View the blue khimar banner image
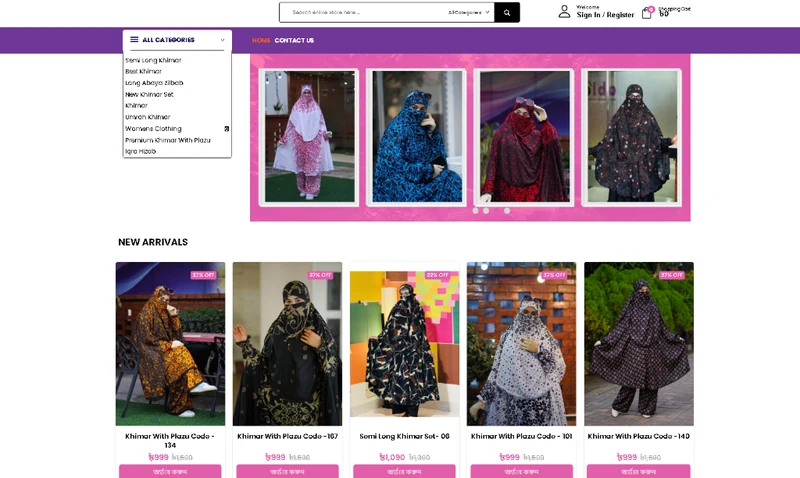The width and height of the screenshot is (800, 478). (x=417, y=137)
